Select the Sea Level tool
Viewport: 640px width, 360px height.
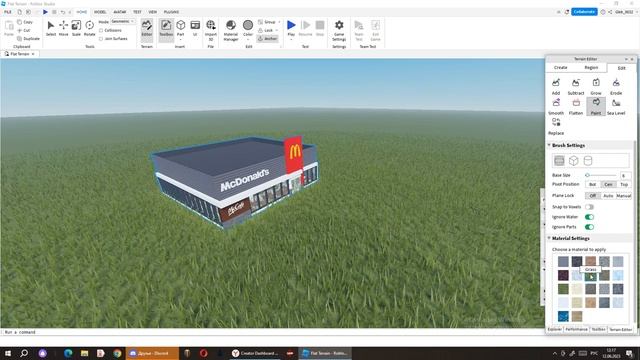click(616, 107)
